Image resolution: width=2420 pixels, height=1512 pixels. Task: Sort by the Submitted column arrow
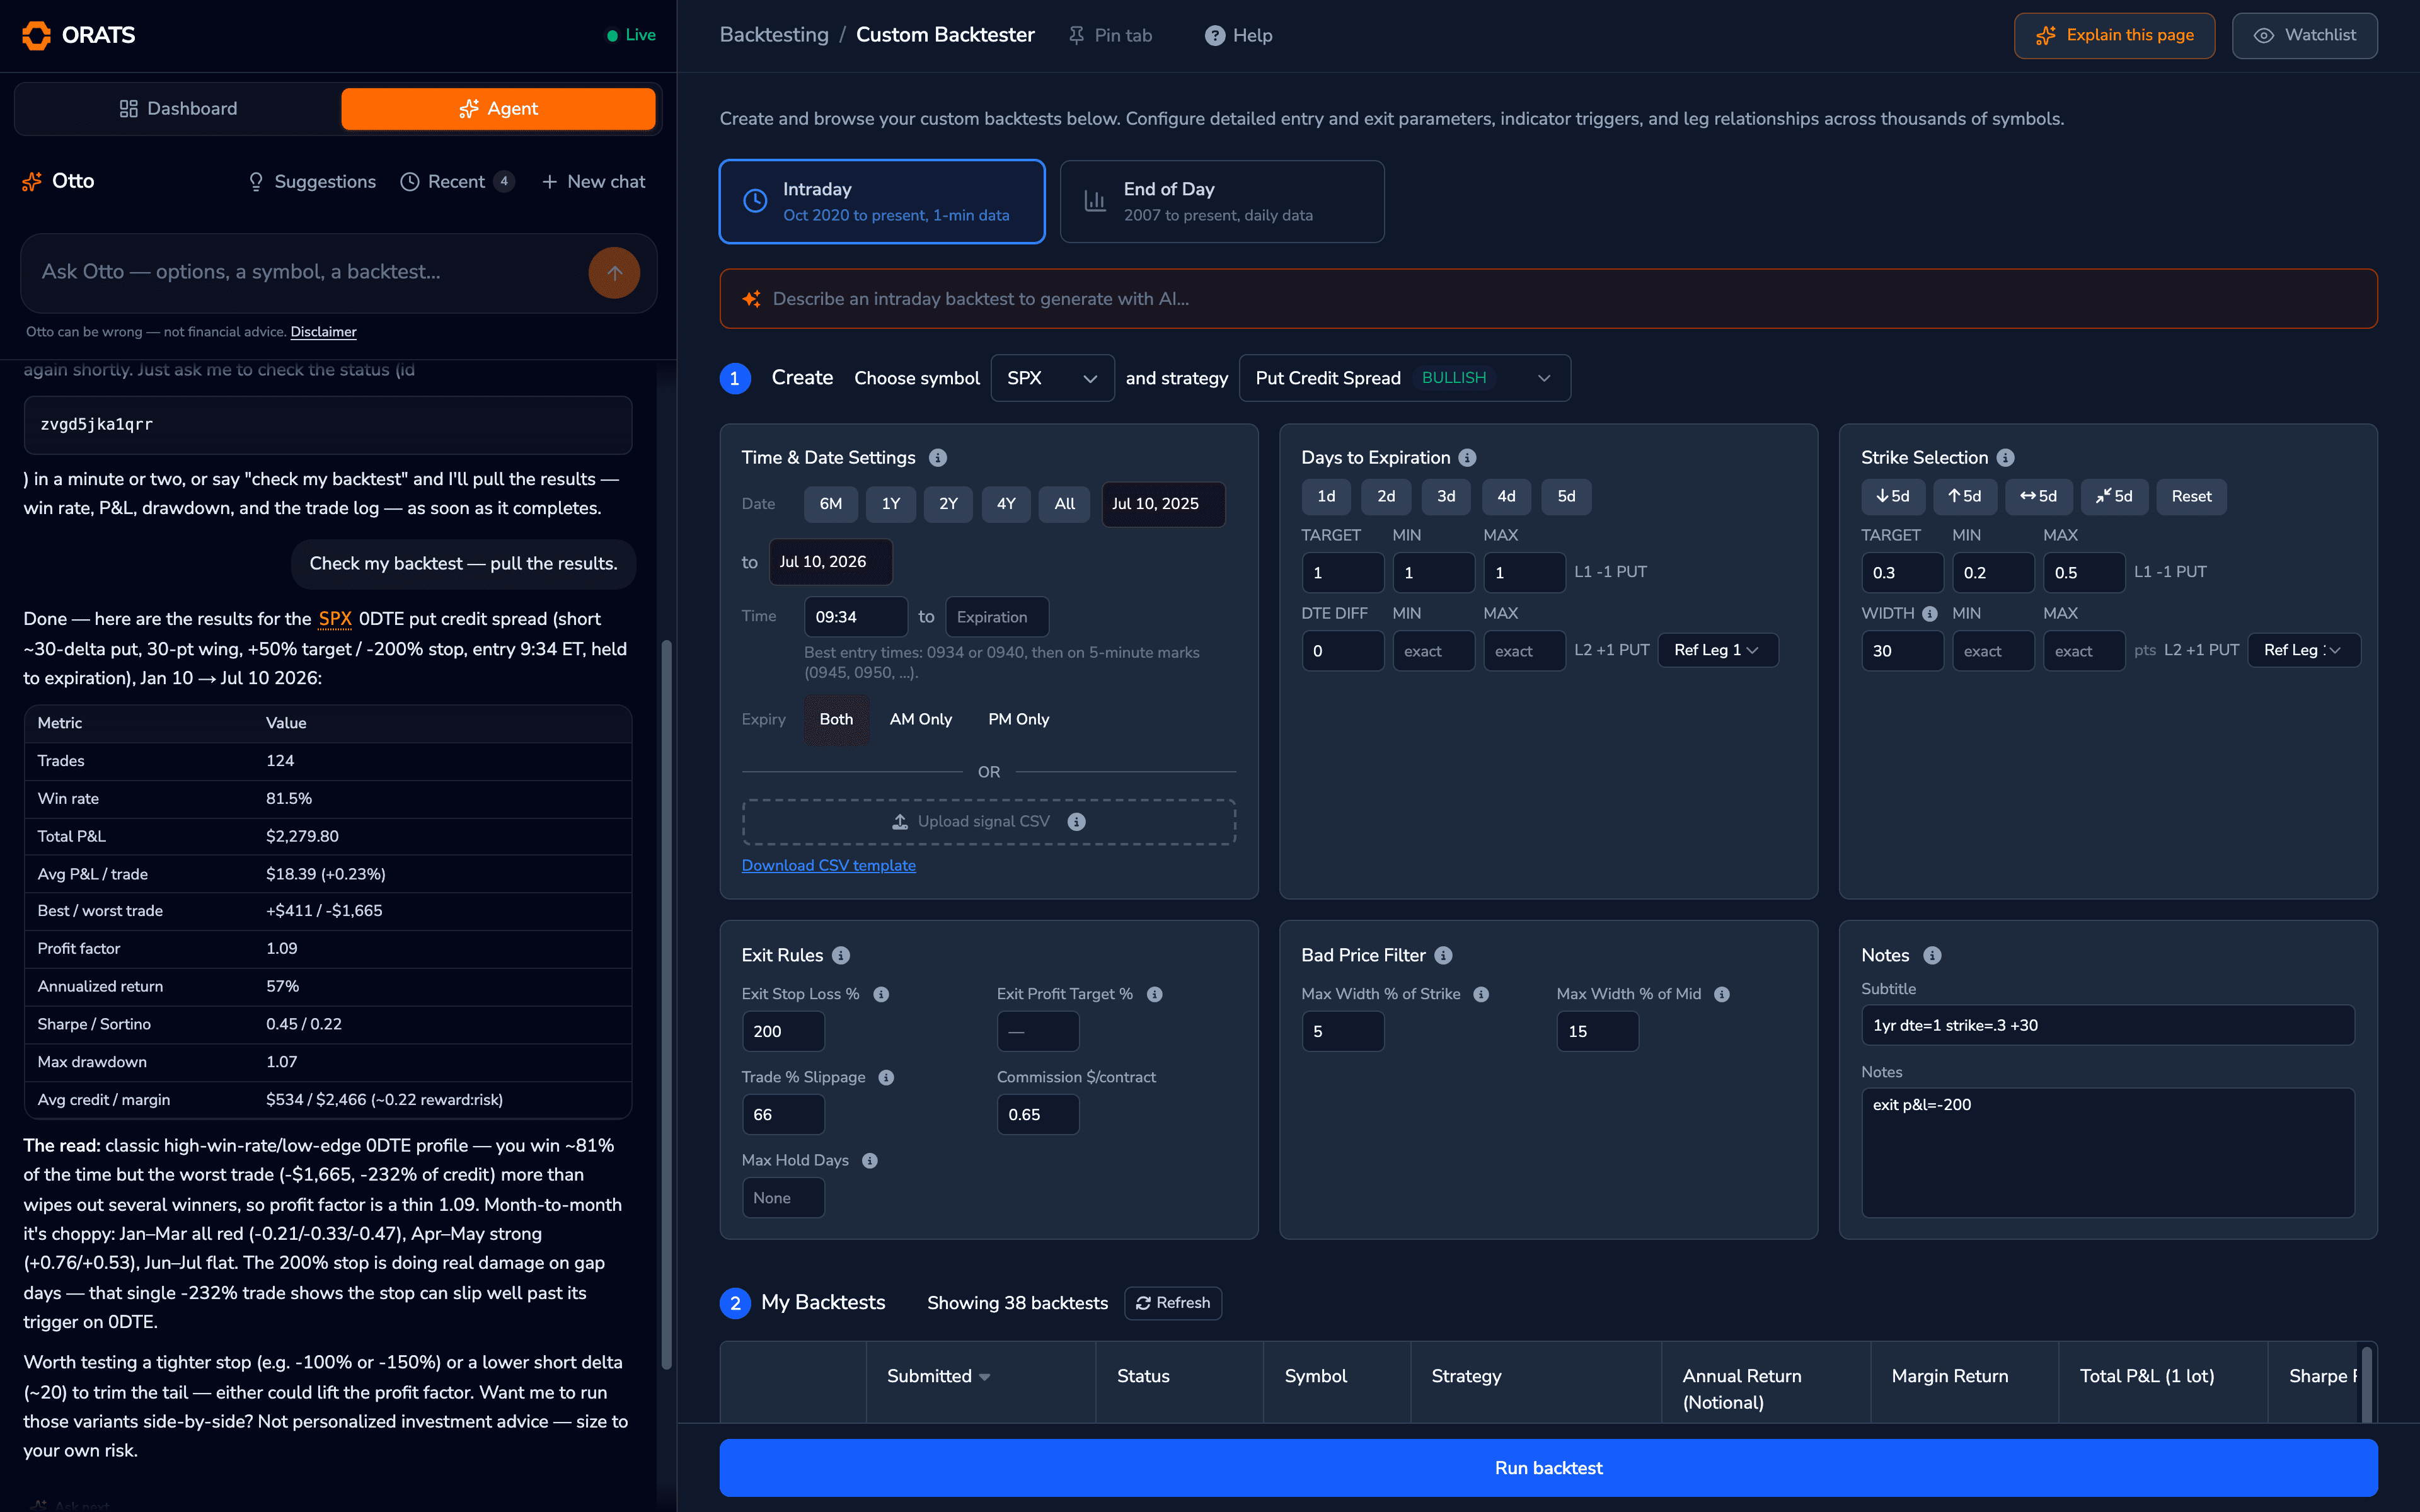[985, 1377]
